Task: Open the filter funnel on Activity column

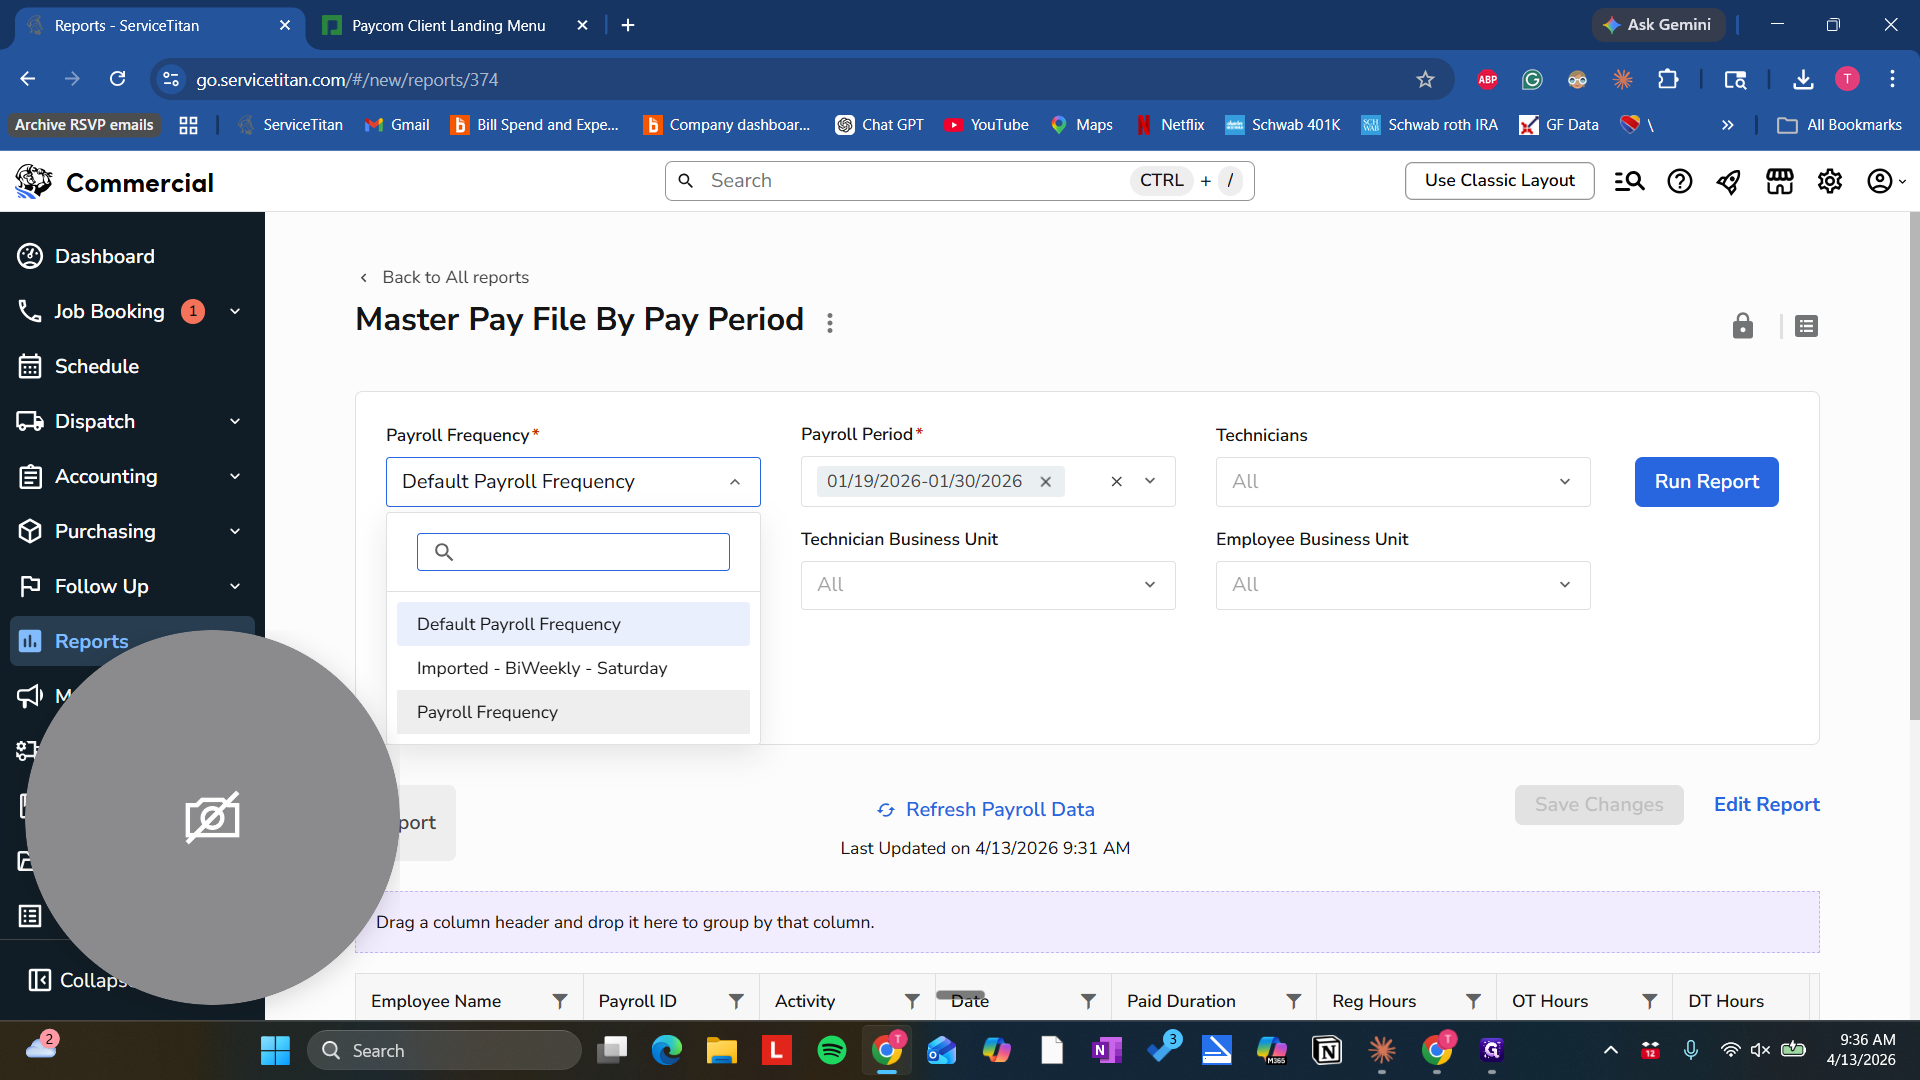Action: 912,1000
